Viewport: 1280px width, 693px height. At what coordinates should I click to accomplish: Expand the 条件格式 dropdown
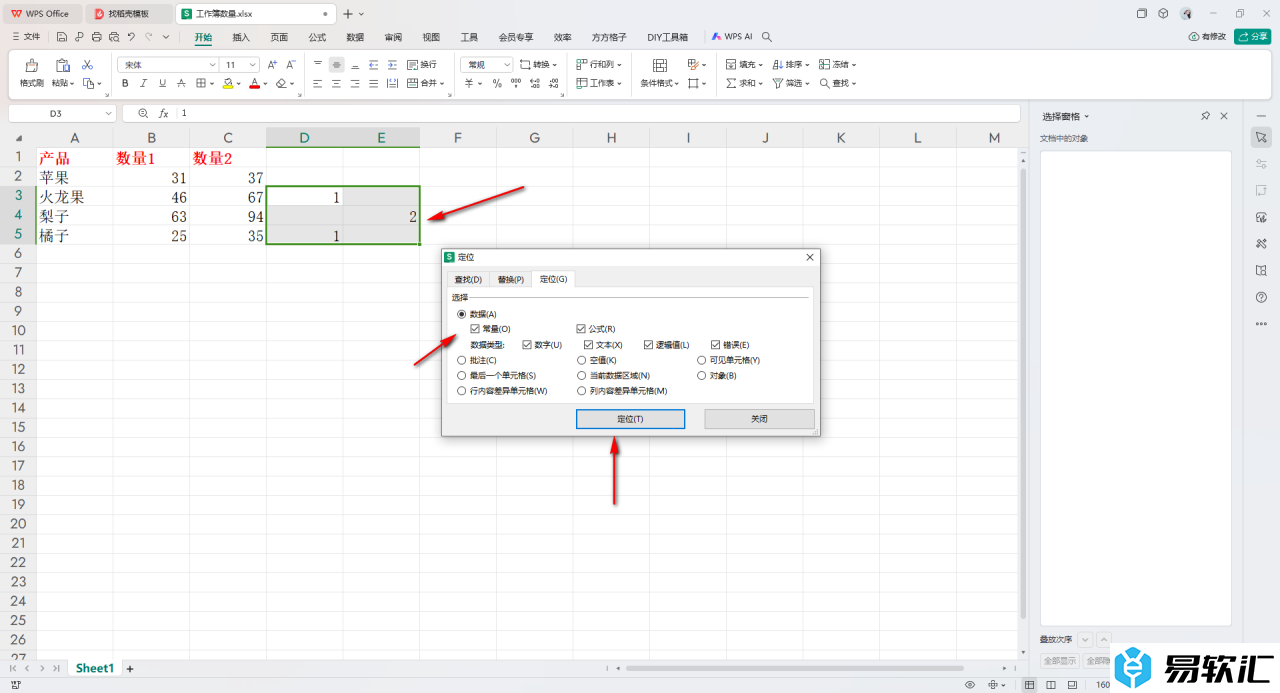tap(675, 84)
